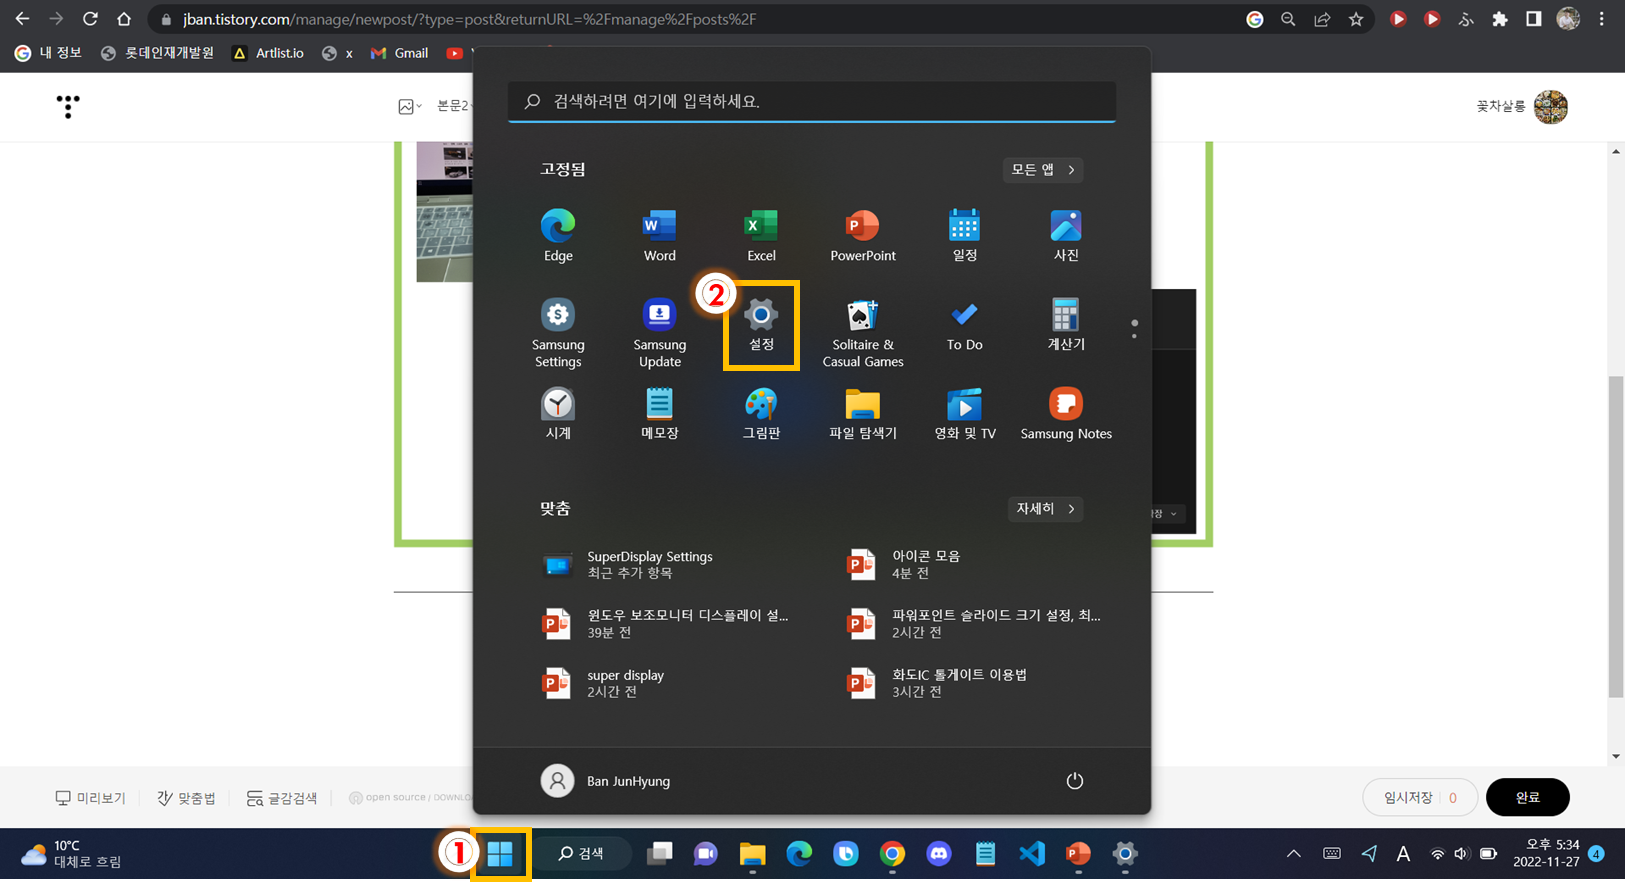Click 검색 search box on taskbar
This screenshot has width=1625, height=887.
click(583, 854)
